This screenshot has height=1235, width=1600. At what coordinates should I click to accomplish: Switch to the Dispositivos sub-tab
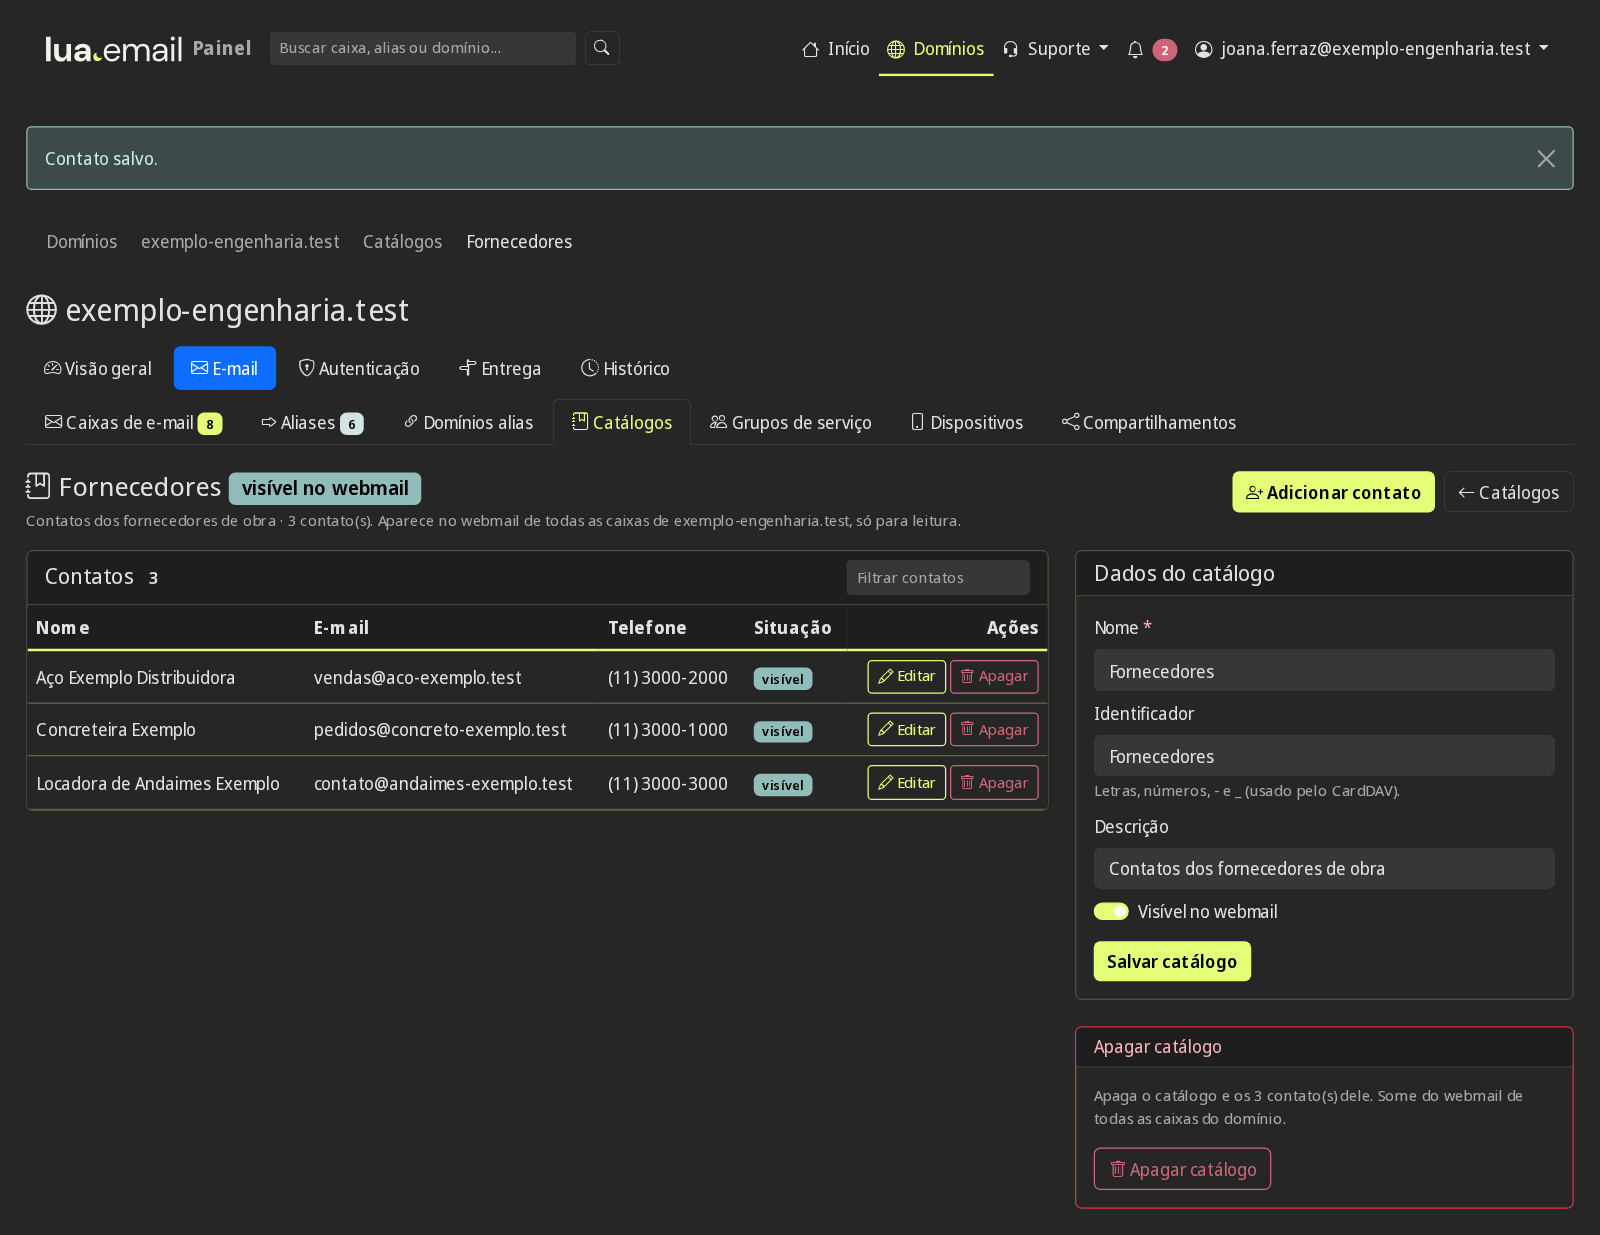tap(967, 422)
